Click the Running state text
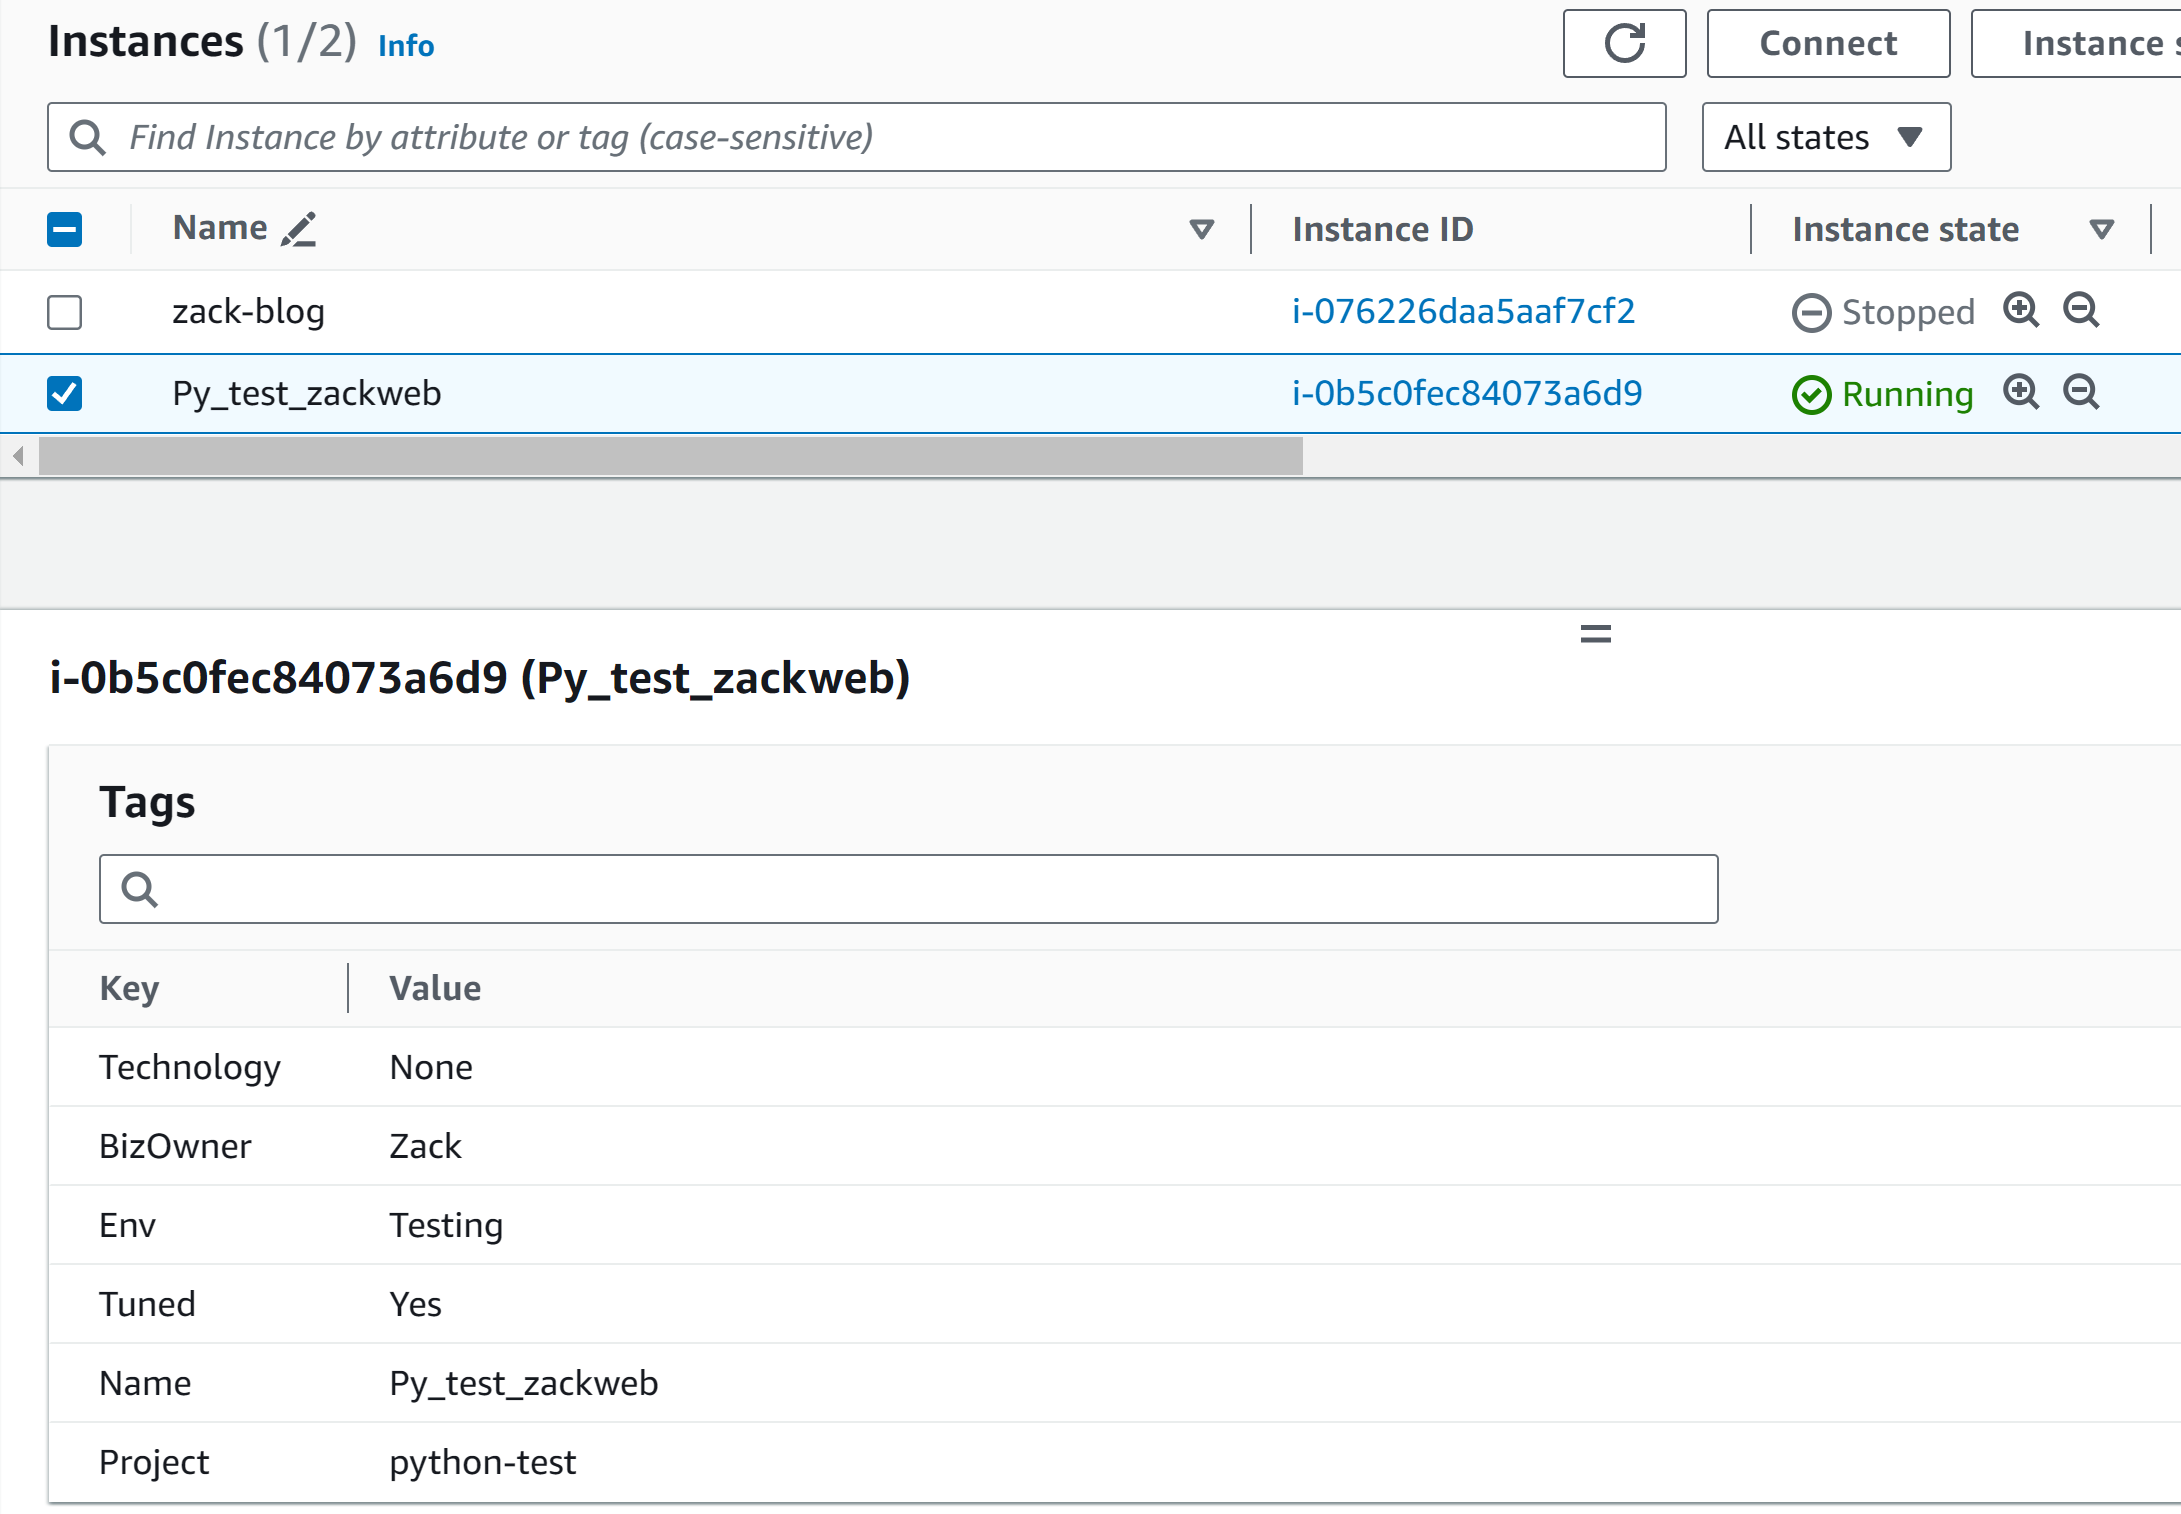2181x1514 pixels. (1907, 394)
